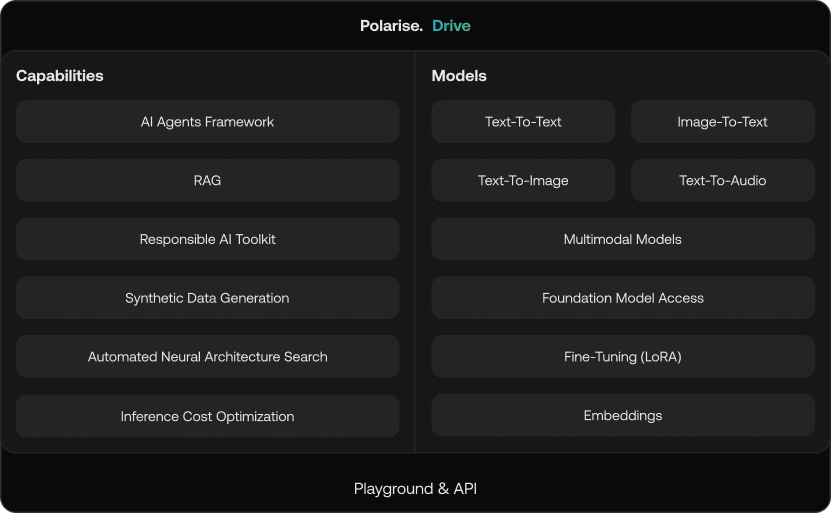Open the RAG capability box

(x=207, y=180)
